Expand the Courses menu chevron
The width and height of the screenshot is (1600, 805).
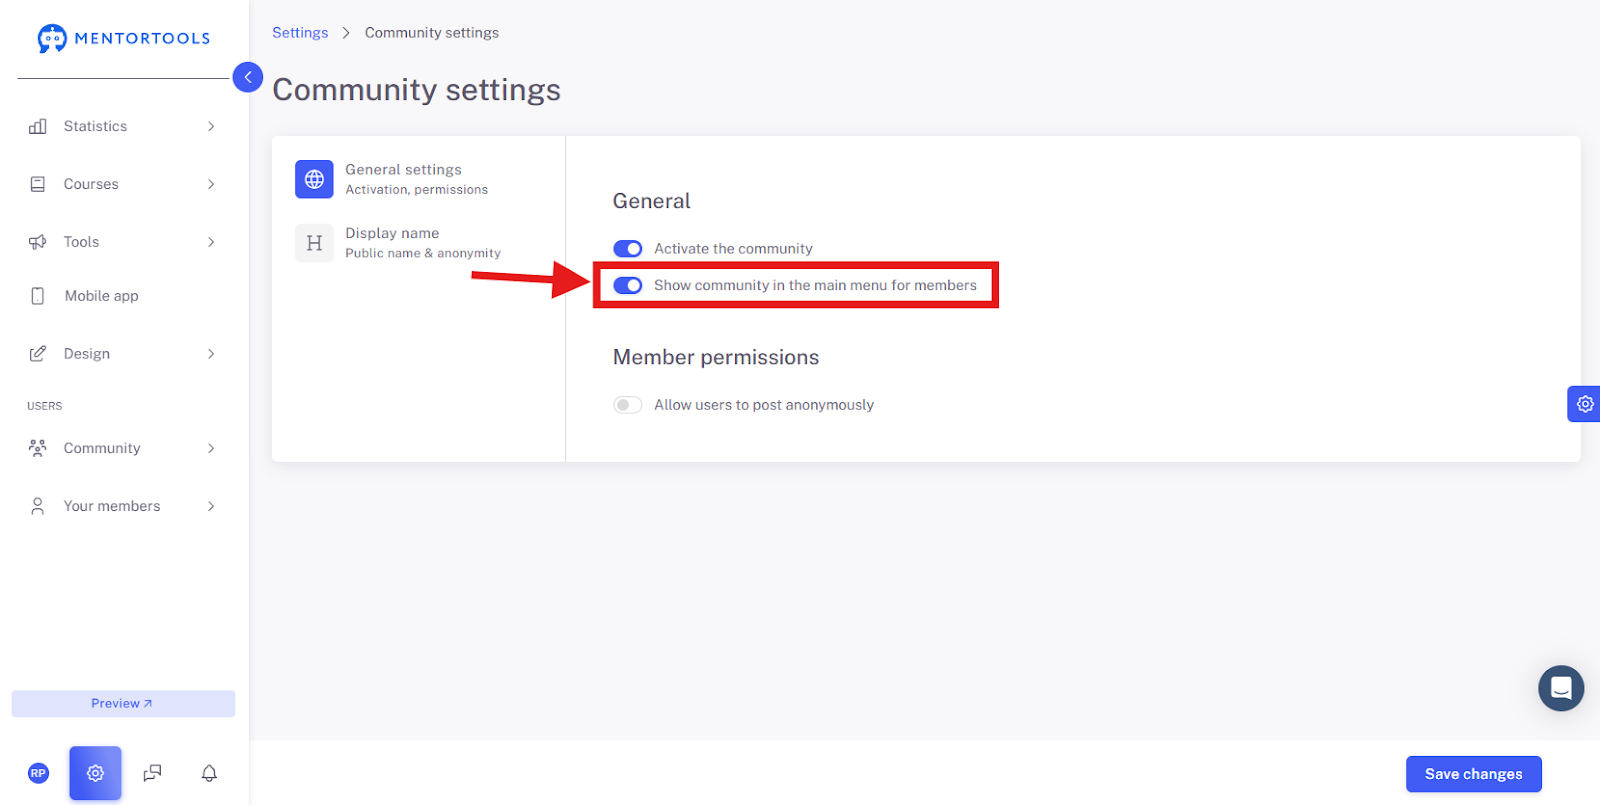point(211,184)
